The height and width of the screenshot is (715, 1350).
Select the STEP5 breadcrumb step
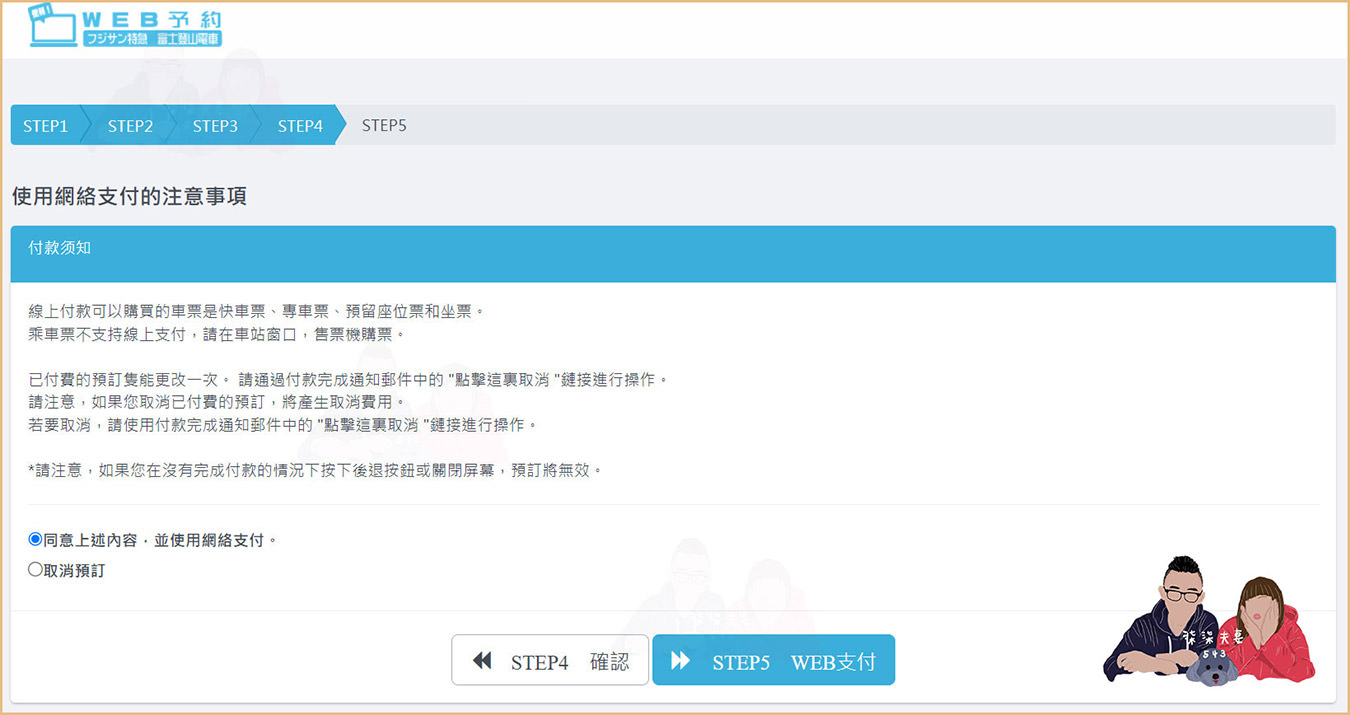point(384,126)
